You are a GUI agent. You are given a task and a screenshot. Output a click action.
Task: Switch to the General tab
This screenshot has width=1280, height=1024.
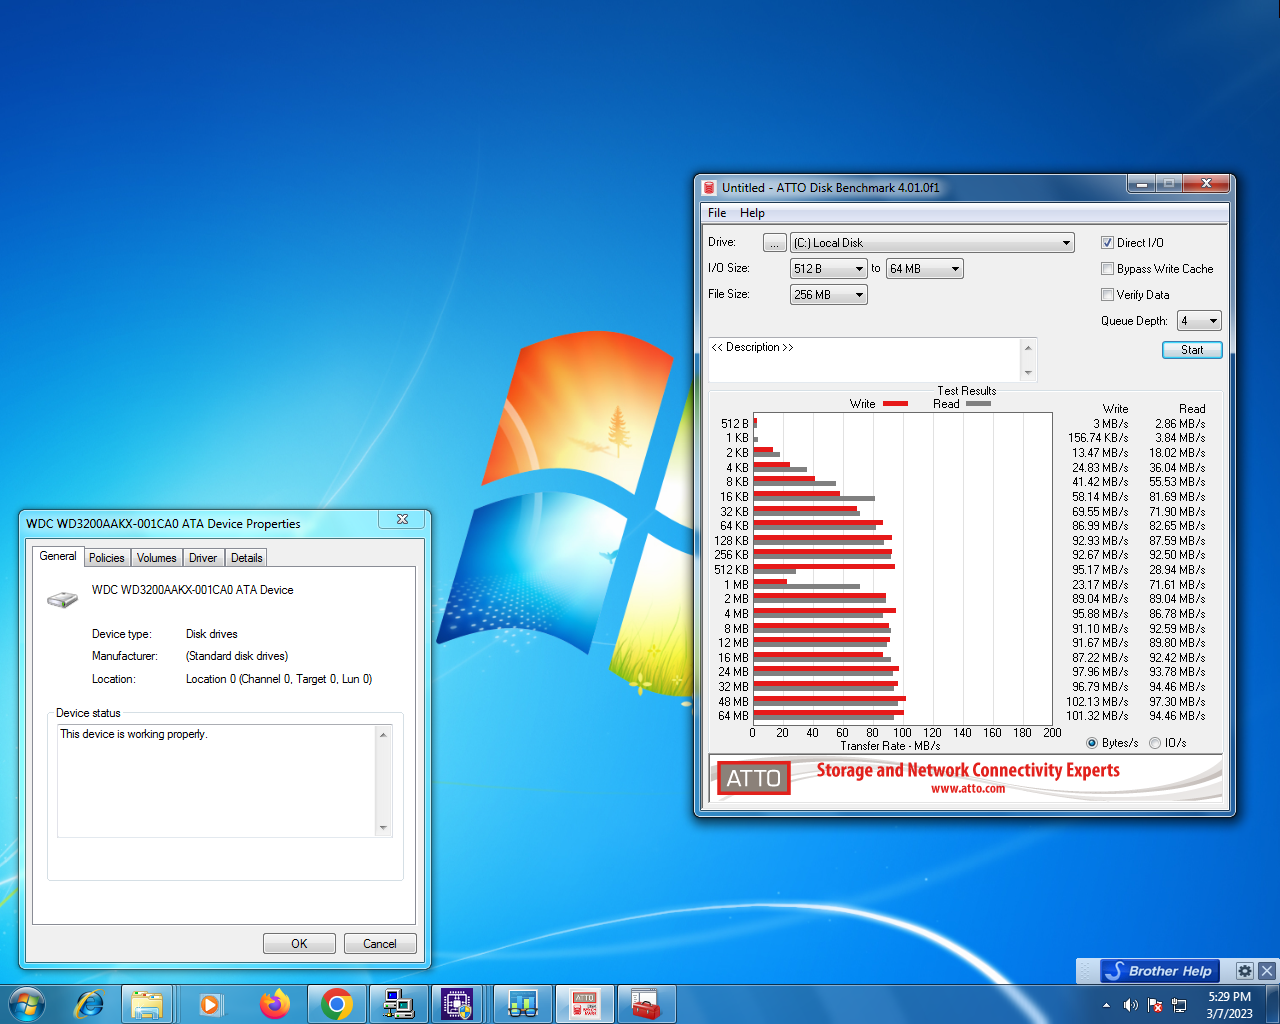click(x=58, y=556)
